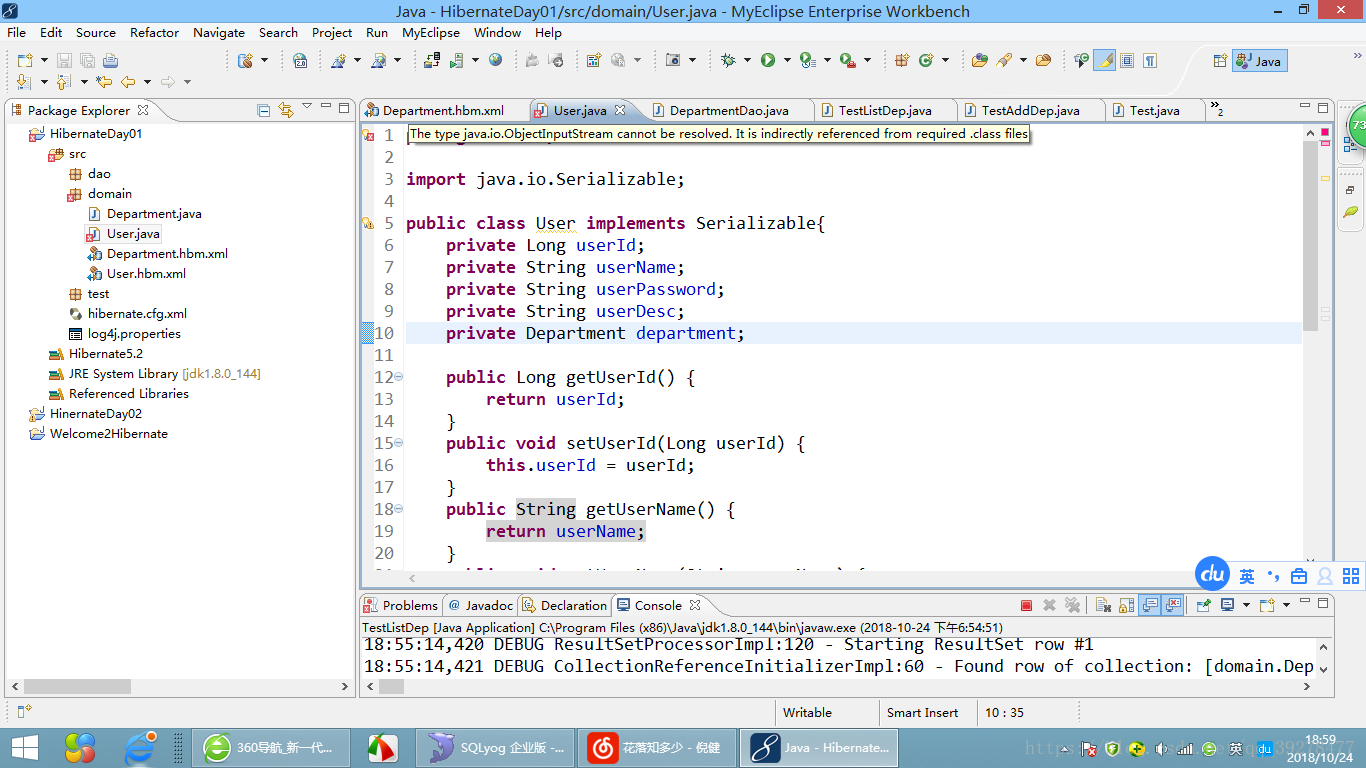Toggle Show Console When Standard Out Changes

[1150, 605]
